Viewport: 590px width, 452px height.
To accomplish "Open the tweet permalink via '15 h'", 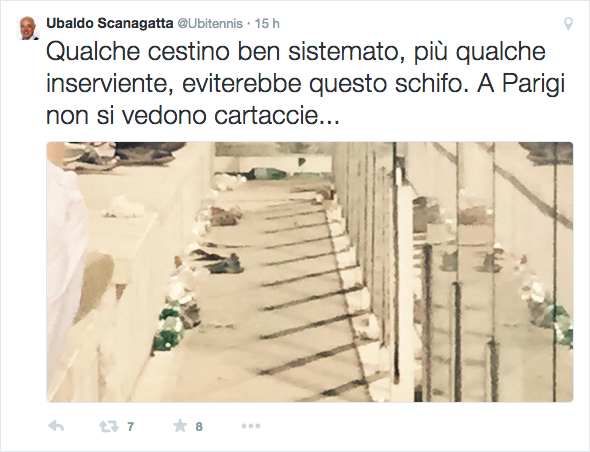I will point(267,24).
